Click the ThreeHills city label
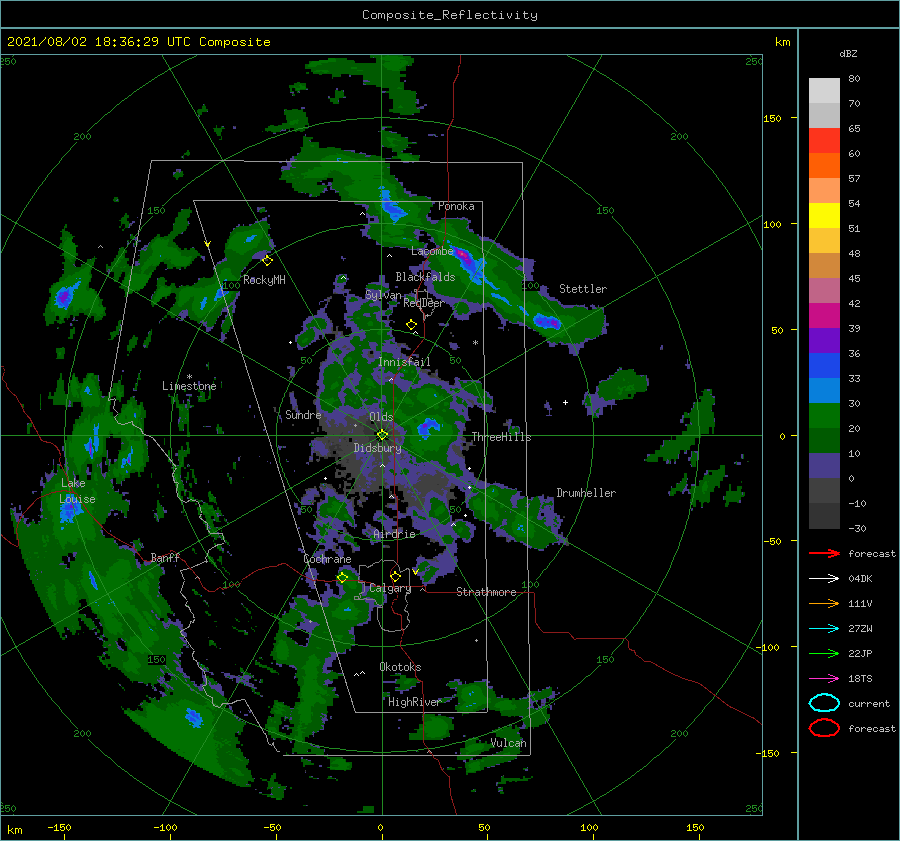Viewport: 900px width, 841px height. [501, 437]
